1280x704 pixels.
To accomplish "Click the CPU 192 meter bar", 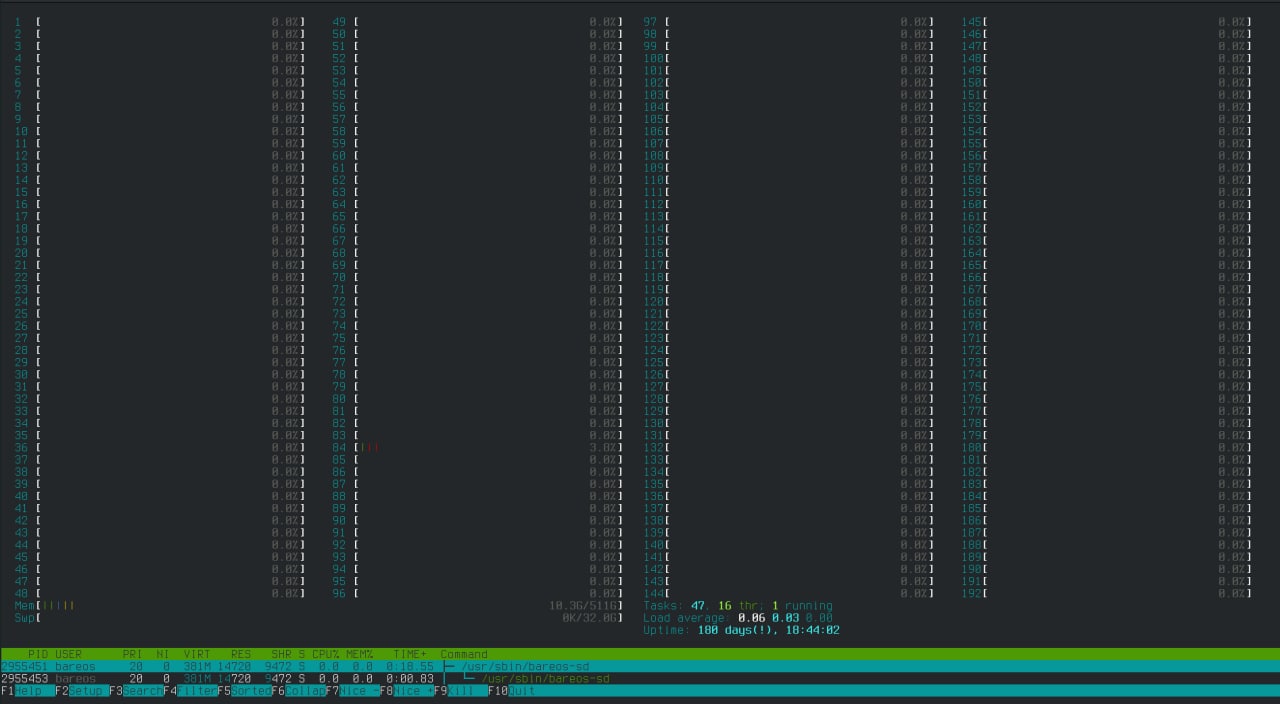I will click(x=1107, y=593).
